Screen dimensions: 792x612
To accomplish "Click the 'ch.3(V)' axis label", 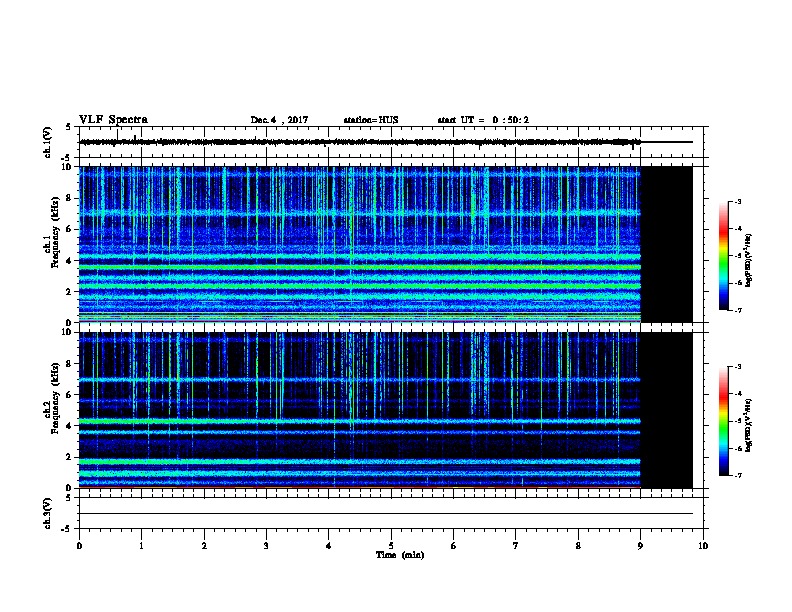I will (47, 514).
